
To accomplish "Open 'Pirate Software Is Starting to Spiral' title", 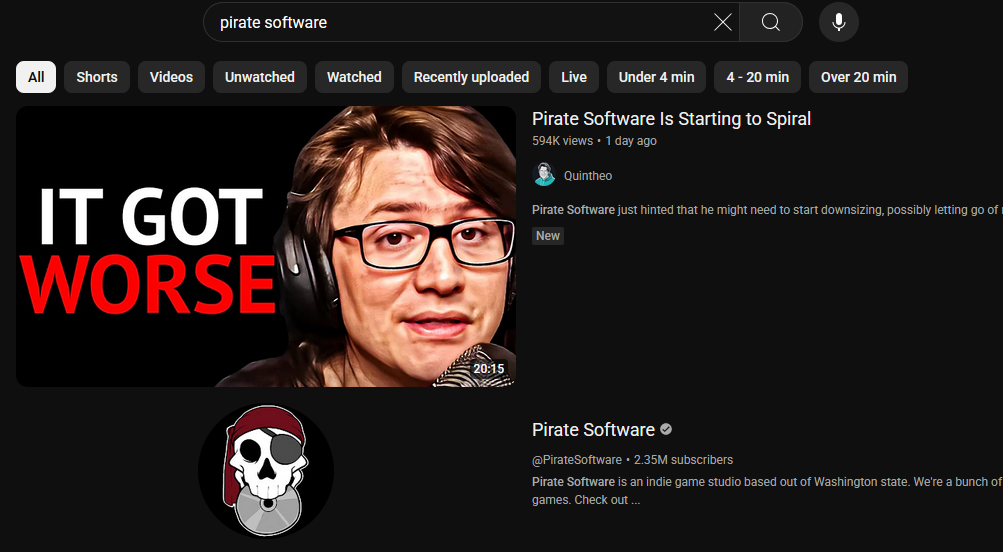I will click(672, 119).
